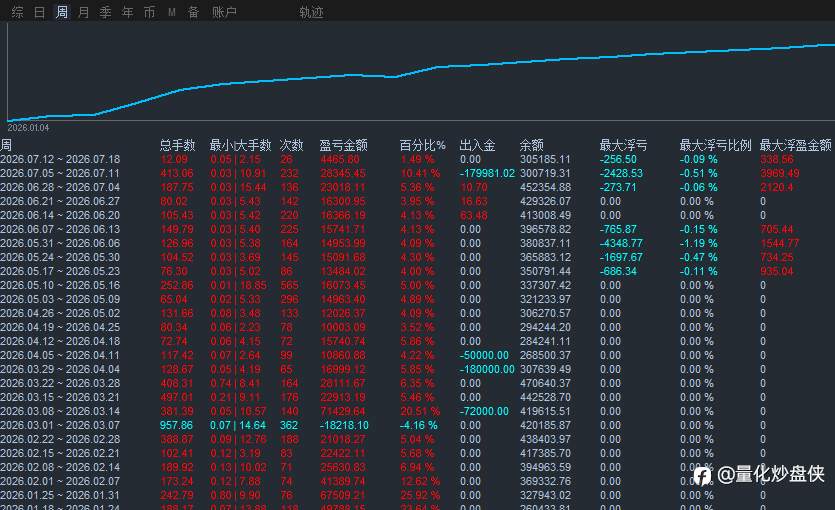
Task: Click the withdrawal value -50000.00
Action: pos(484,355)
